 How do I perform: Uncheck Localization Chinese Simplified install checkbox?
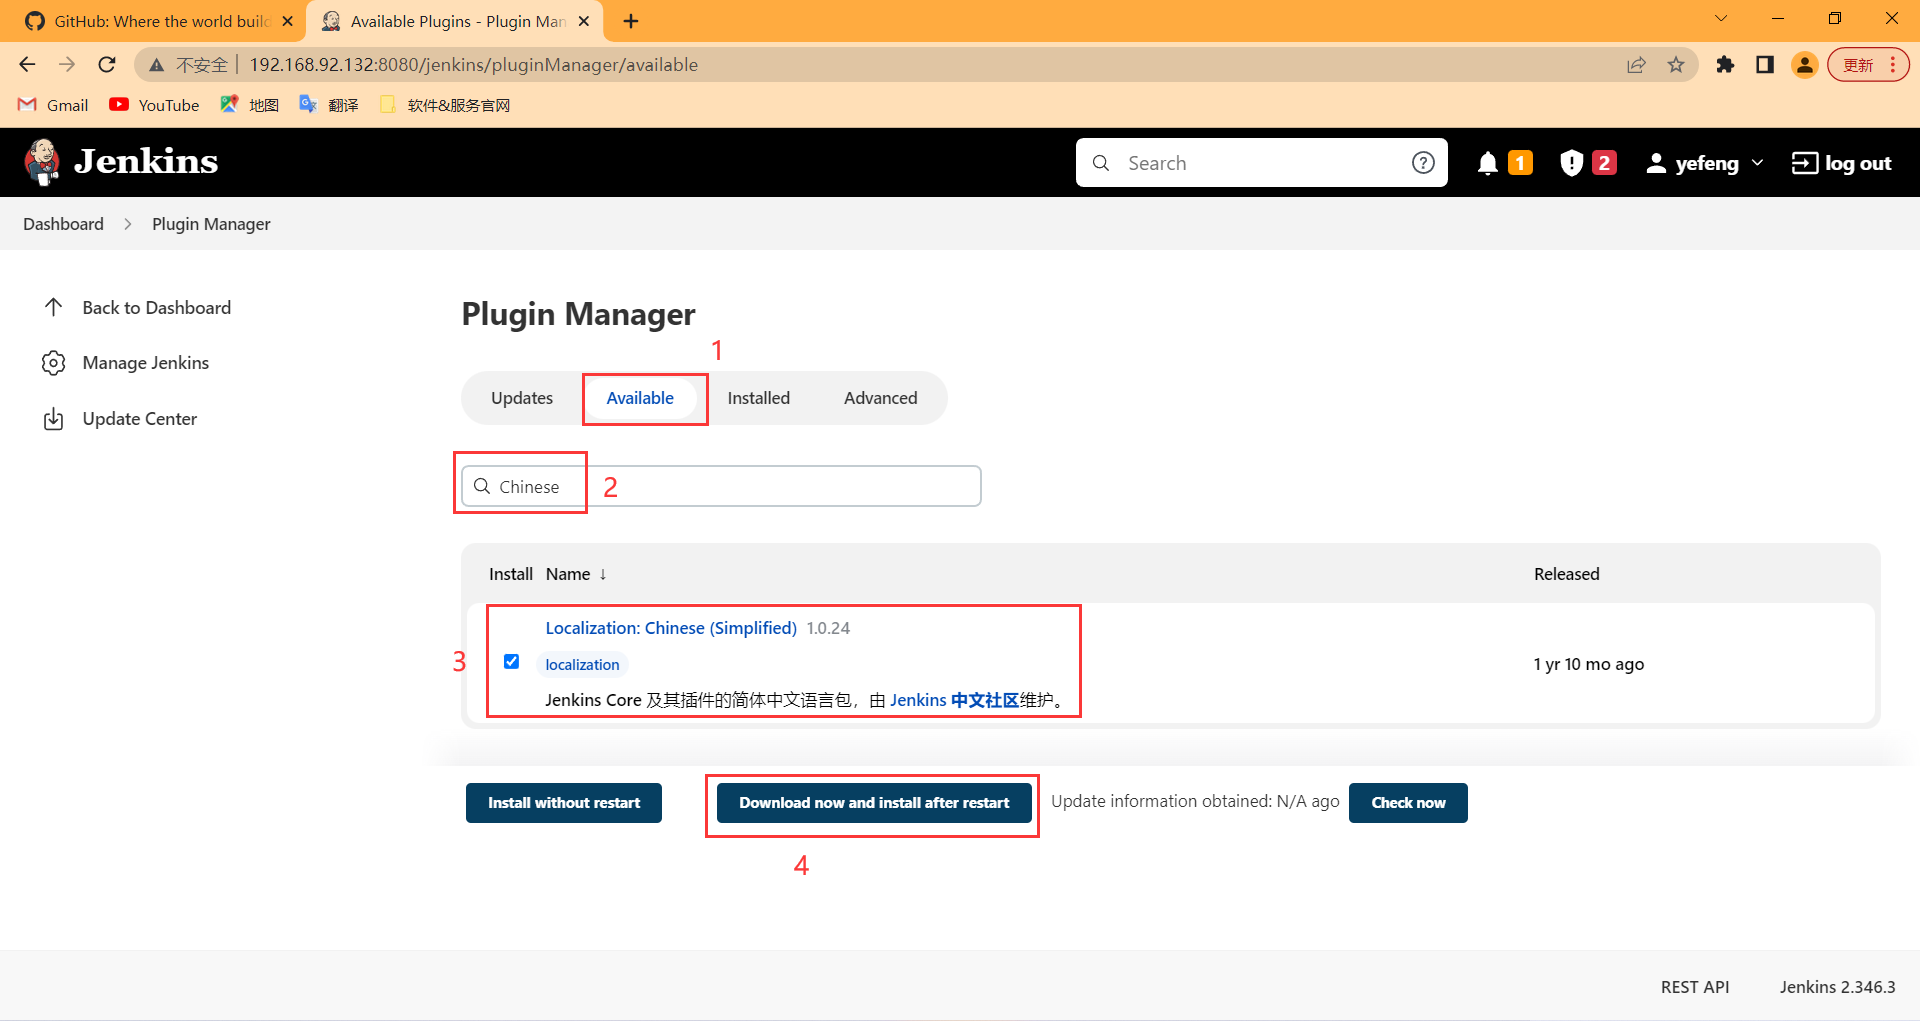click(511, 661)
